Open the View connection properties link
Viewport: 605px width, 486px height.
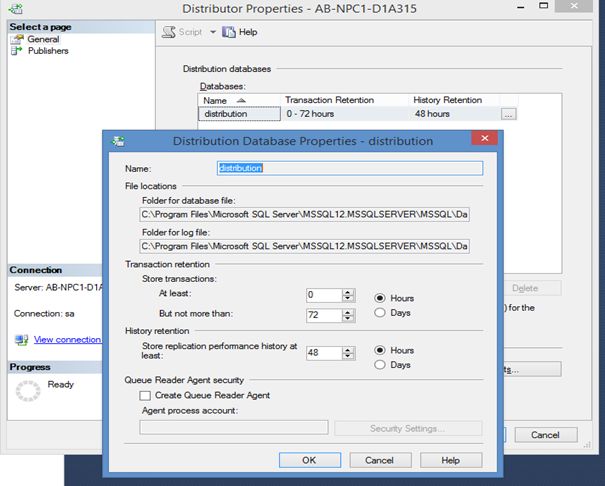point(68,340)
